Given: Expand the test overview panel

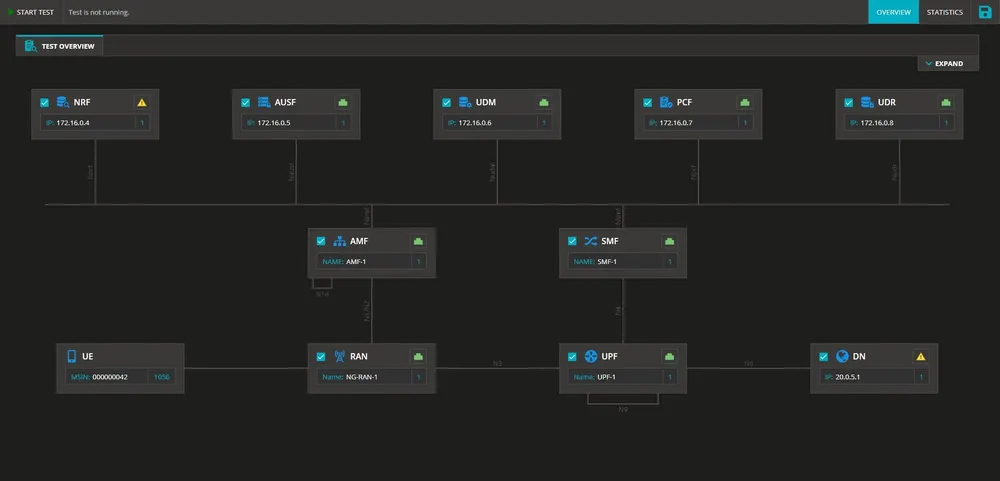Looking at the screenshot, I should (944, 63).
